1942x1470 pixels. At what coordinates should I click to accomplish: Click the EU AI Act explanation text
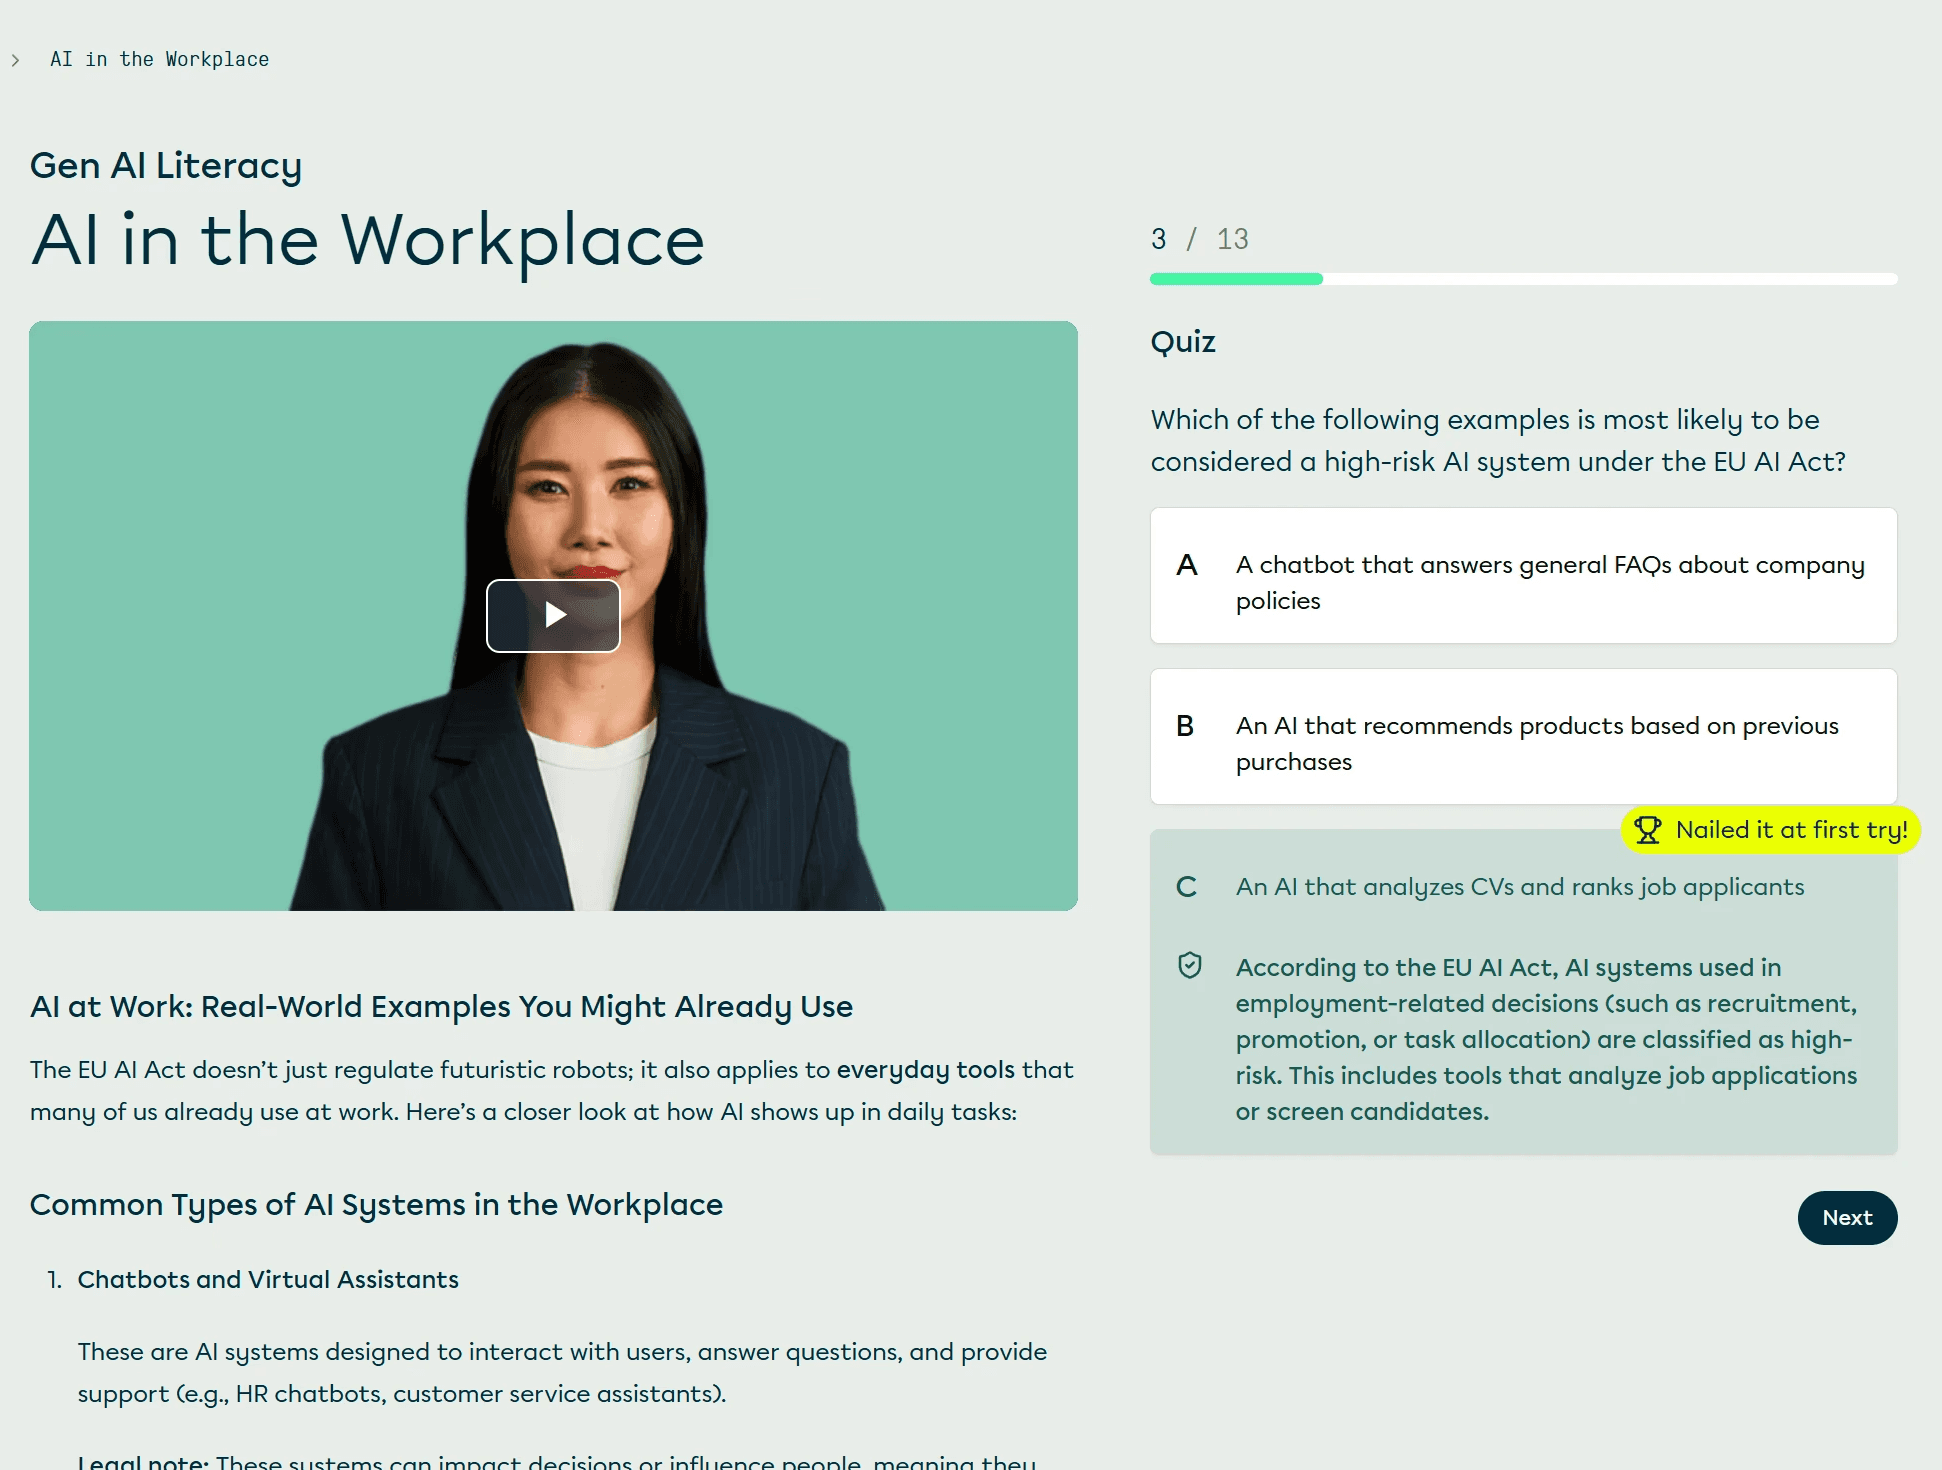(1545, 1039)
